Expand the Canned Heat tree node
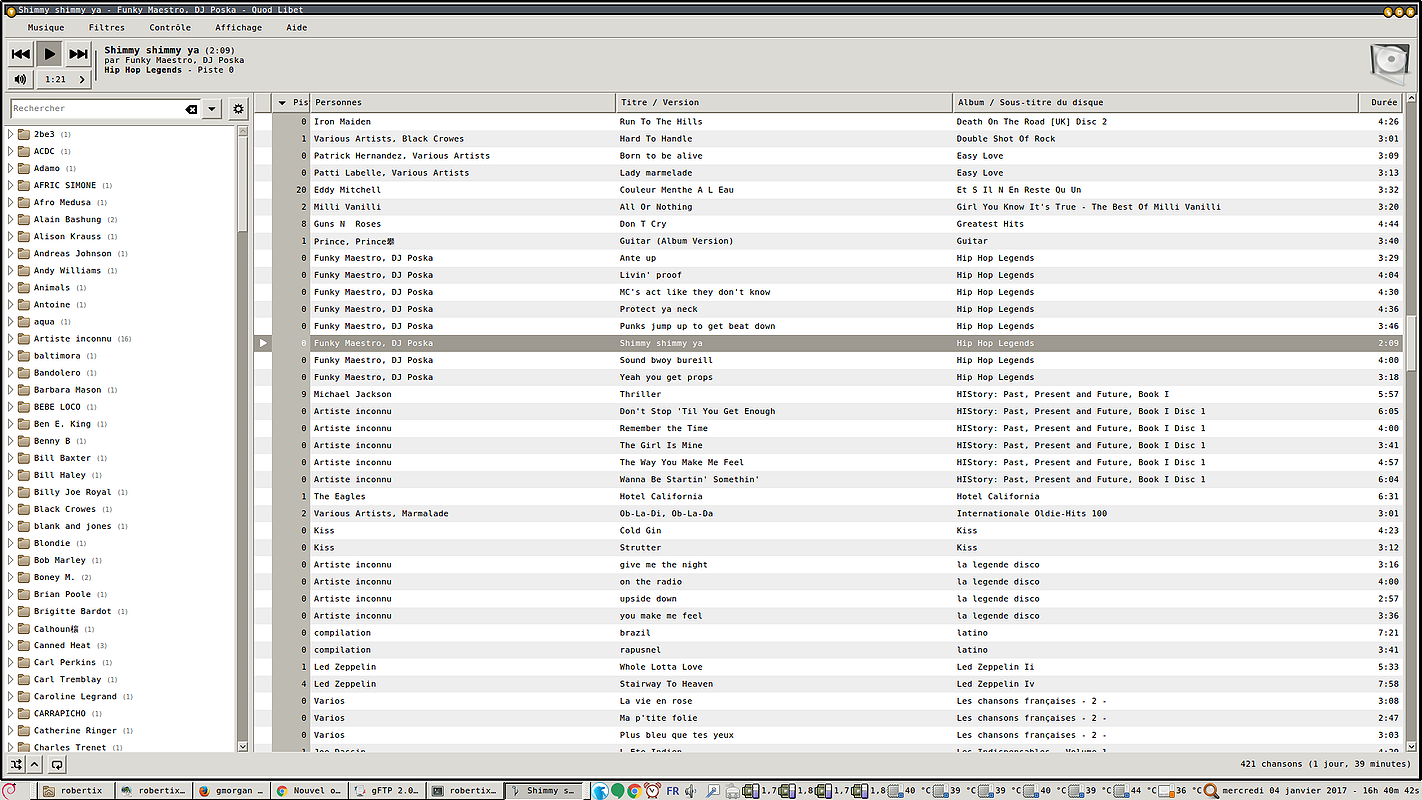Viewport: 1422px width, 800px height. [x=11, y=645]
